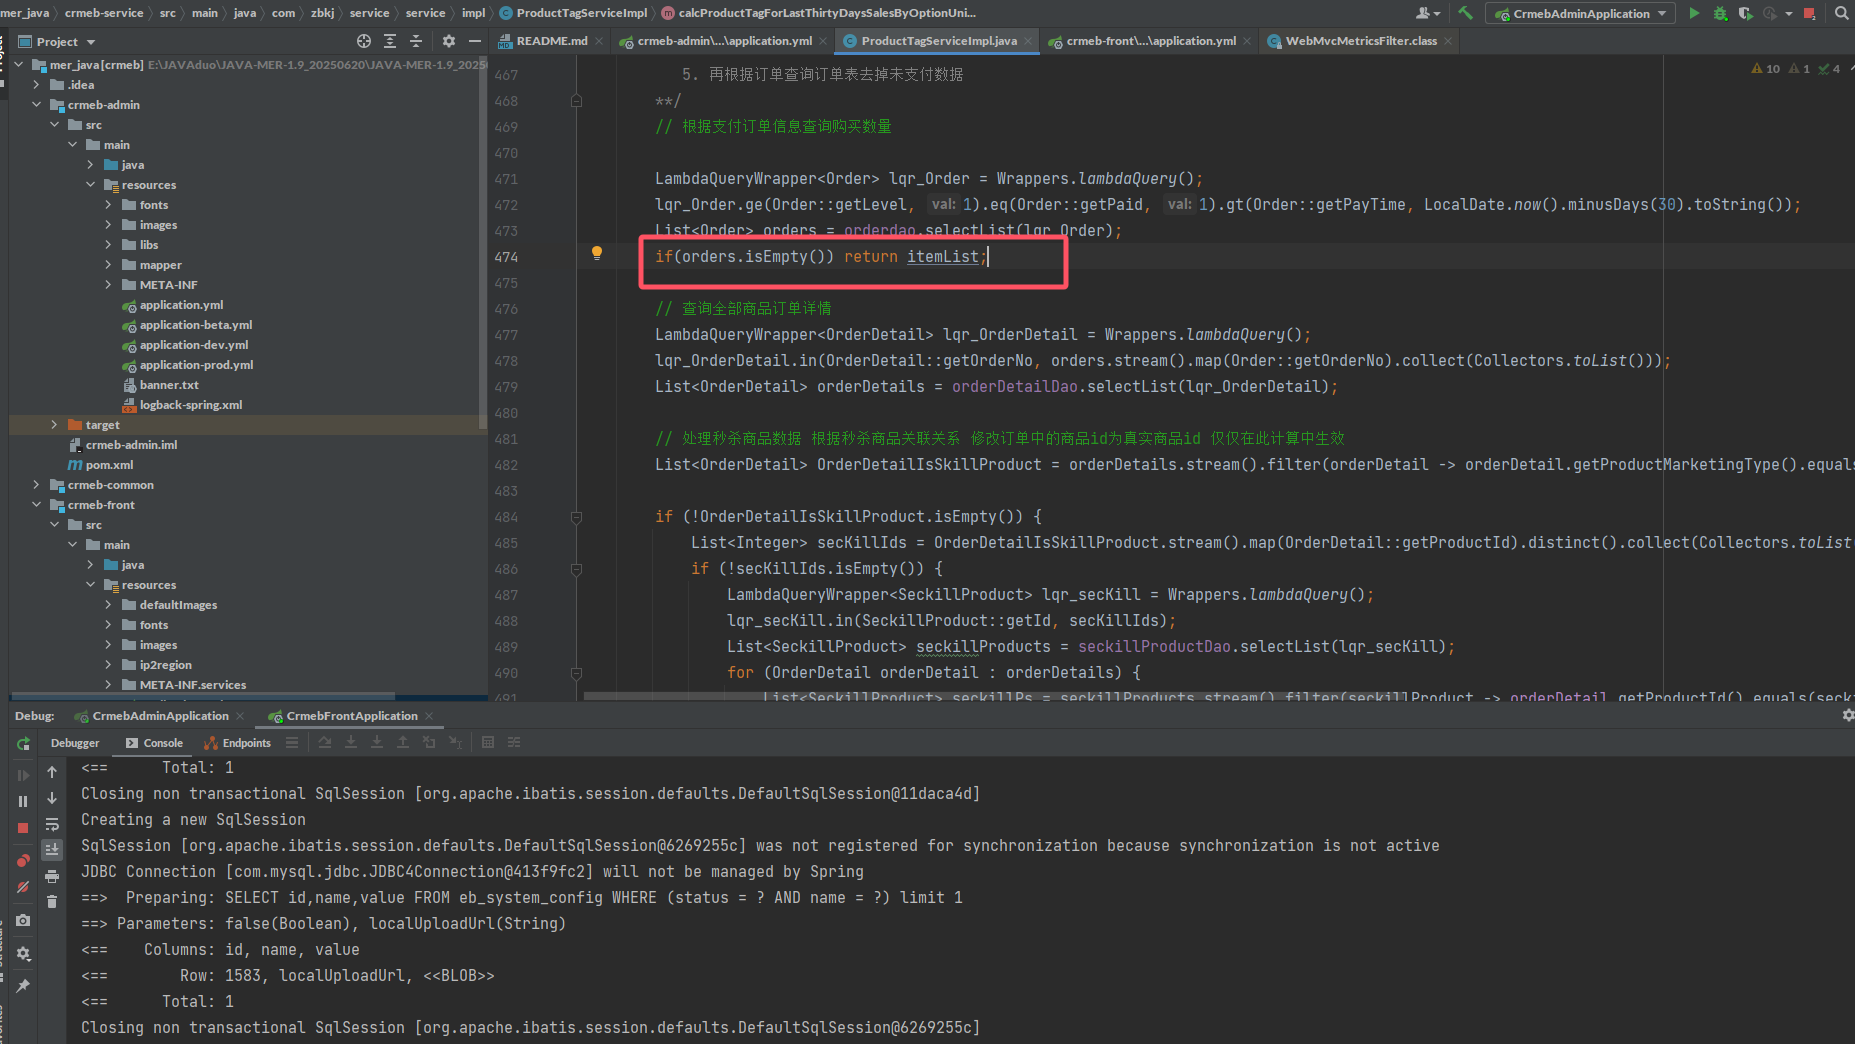Open WebMvcMetricsFilter.class tab
1855x1044 pixels.
[1359, 41]
